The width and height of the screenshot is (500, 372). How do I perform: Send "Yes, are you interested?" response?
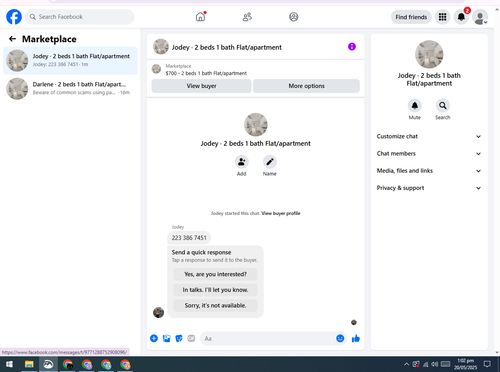(215, 274)
